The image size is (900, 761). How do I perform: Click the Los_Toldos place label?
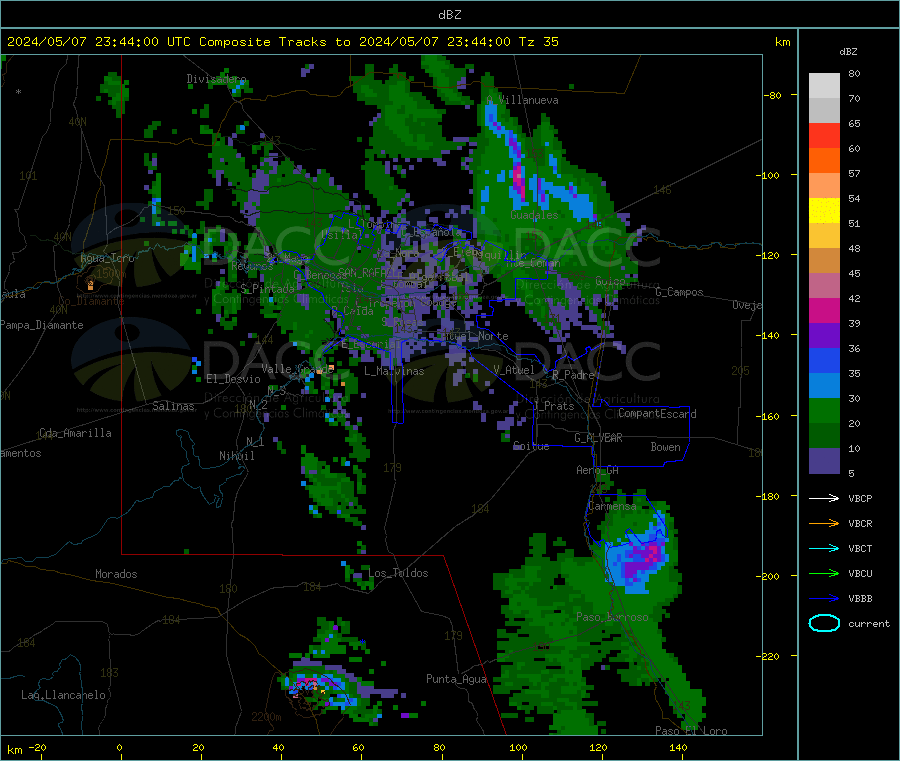point(398,573)
